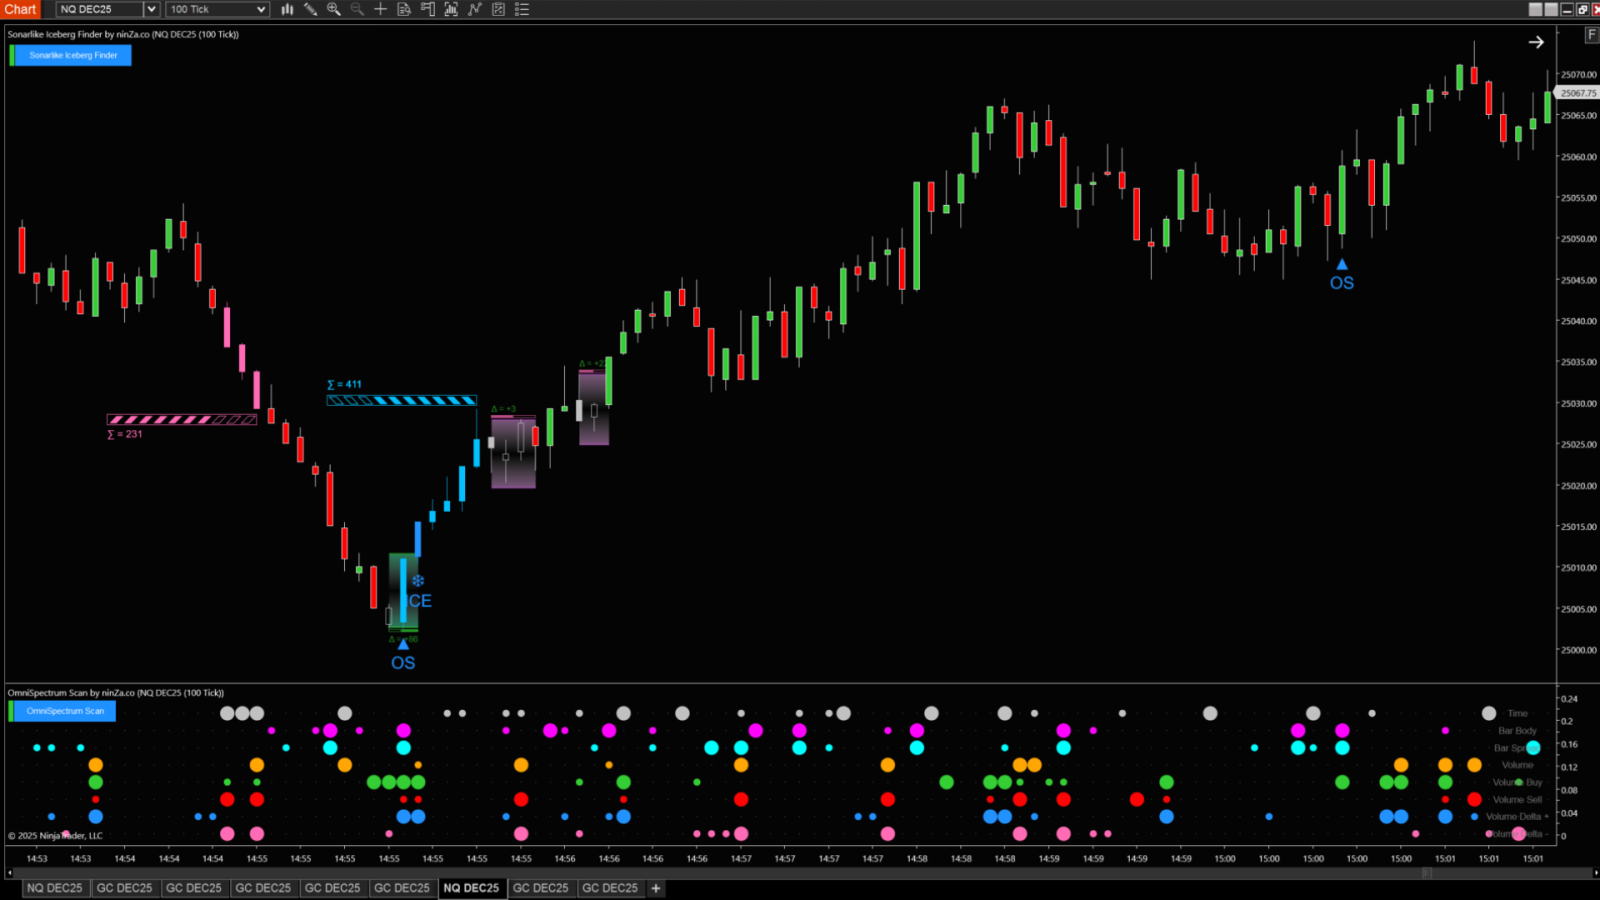Click the right arrow scroll-to-latest button
Viewport: 1600px width, 900px height.
coord(1536,42)
